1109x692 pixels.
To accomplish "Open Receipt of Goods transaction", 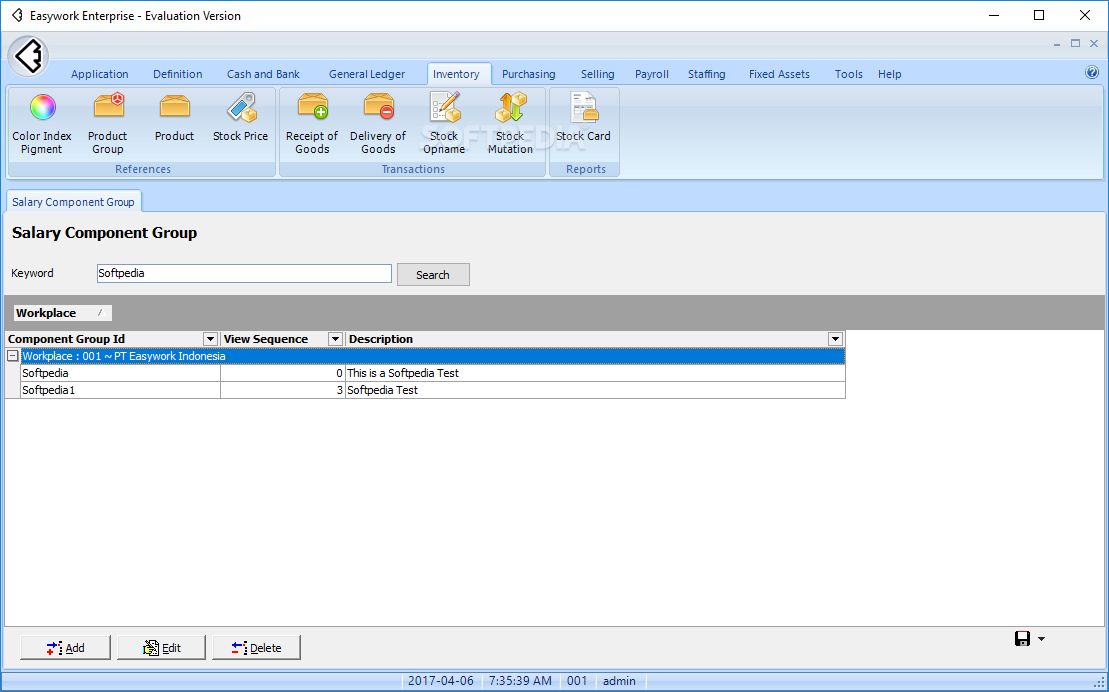I will 312,124.
